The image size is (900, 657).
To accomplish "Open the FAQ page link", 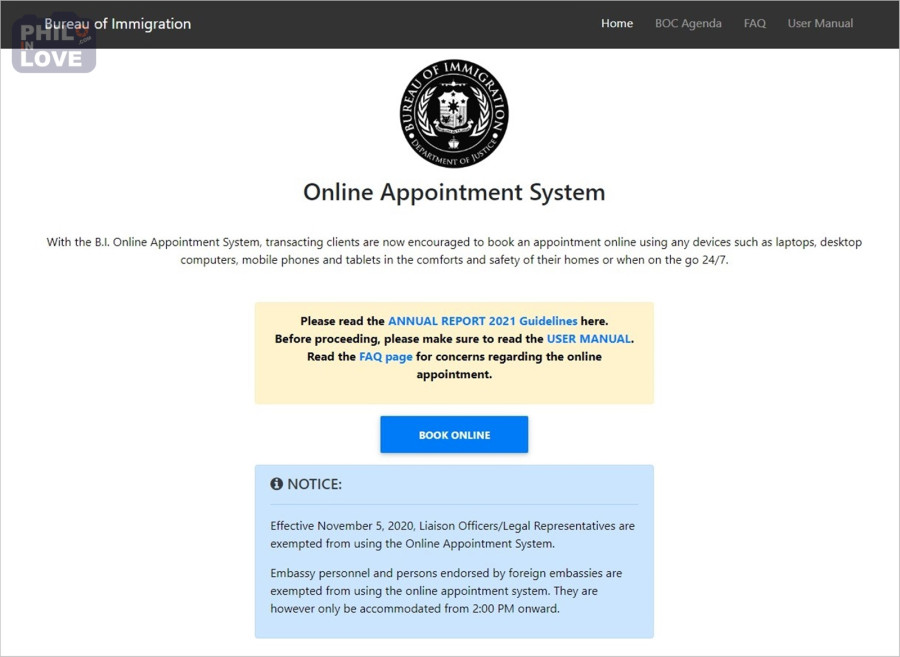I will tap(386, 356).
